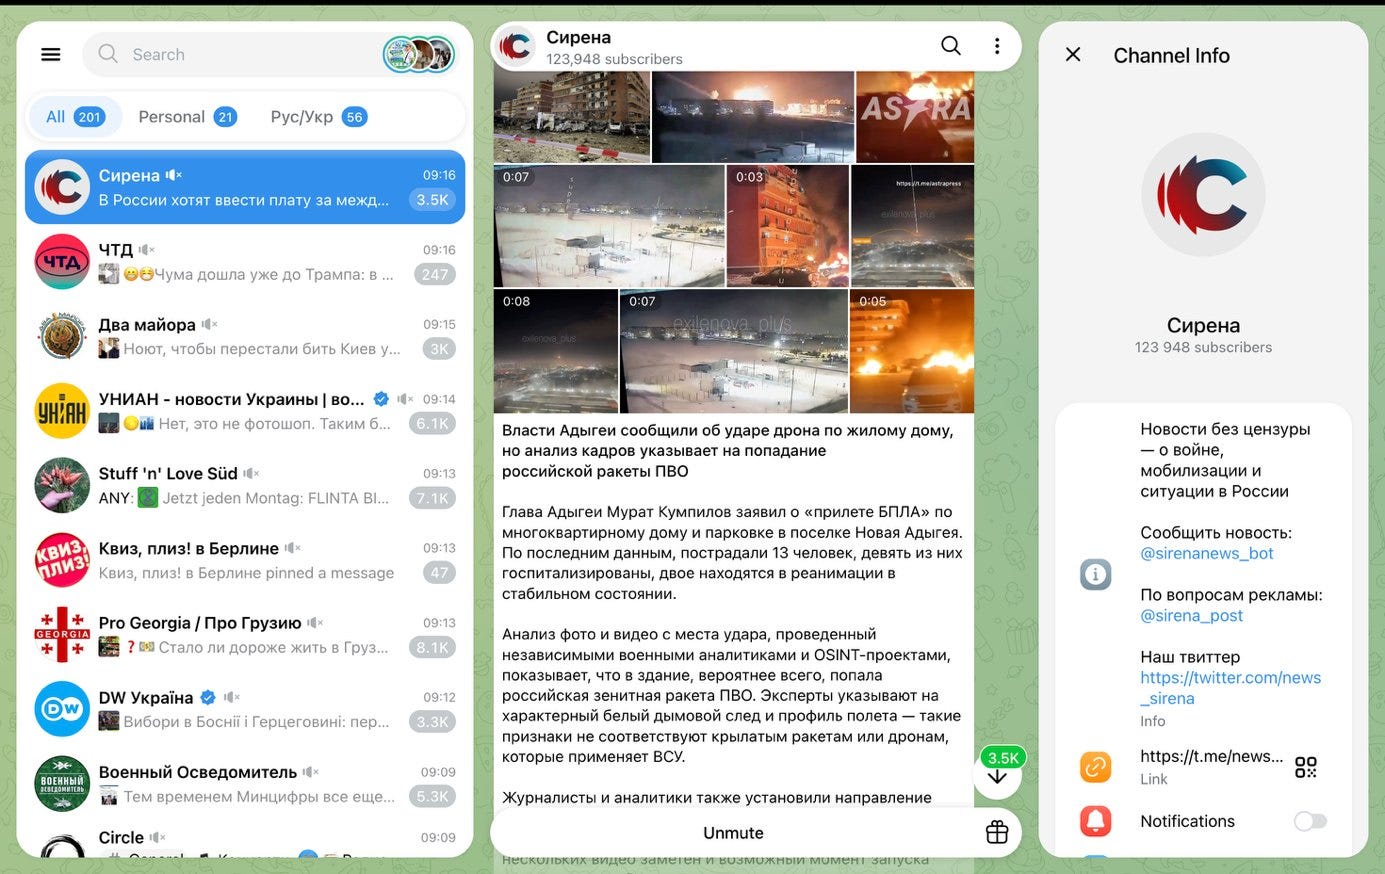Open the three-dot more options menu

[x=997, y=46]
